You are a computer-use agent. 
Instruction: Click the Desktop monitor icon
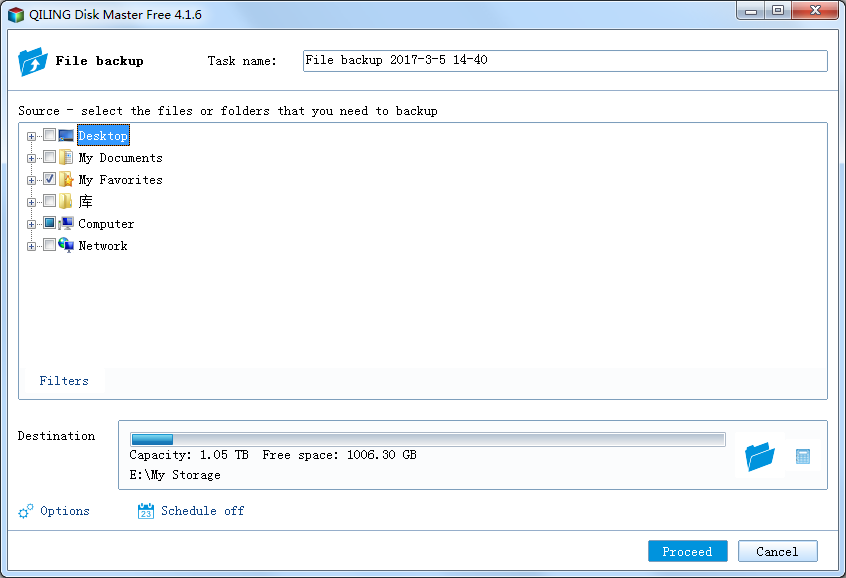66,135
